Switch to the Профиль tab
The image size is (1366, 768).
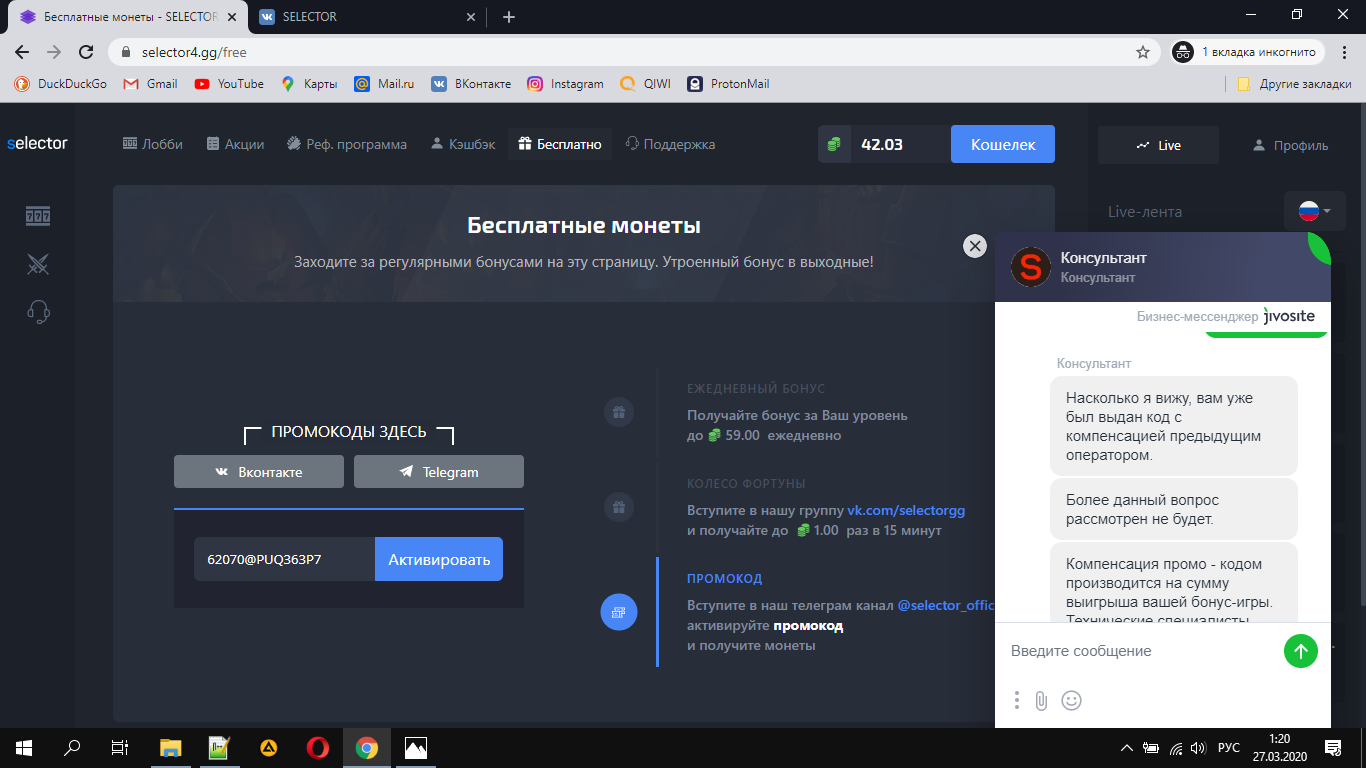(x=1290, y=145)
